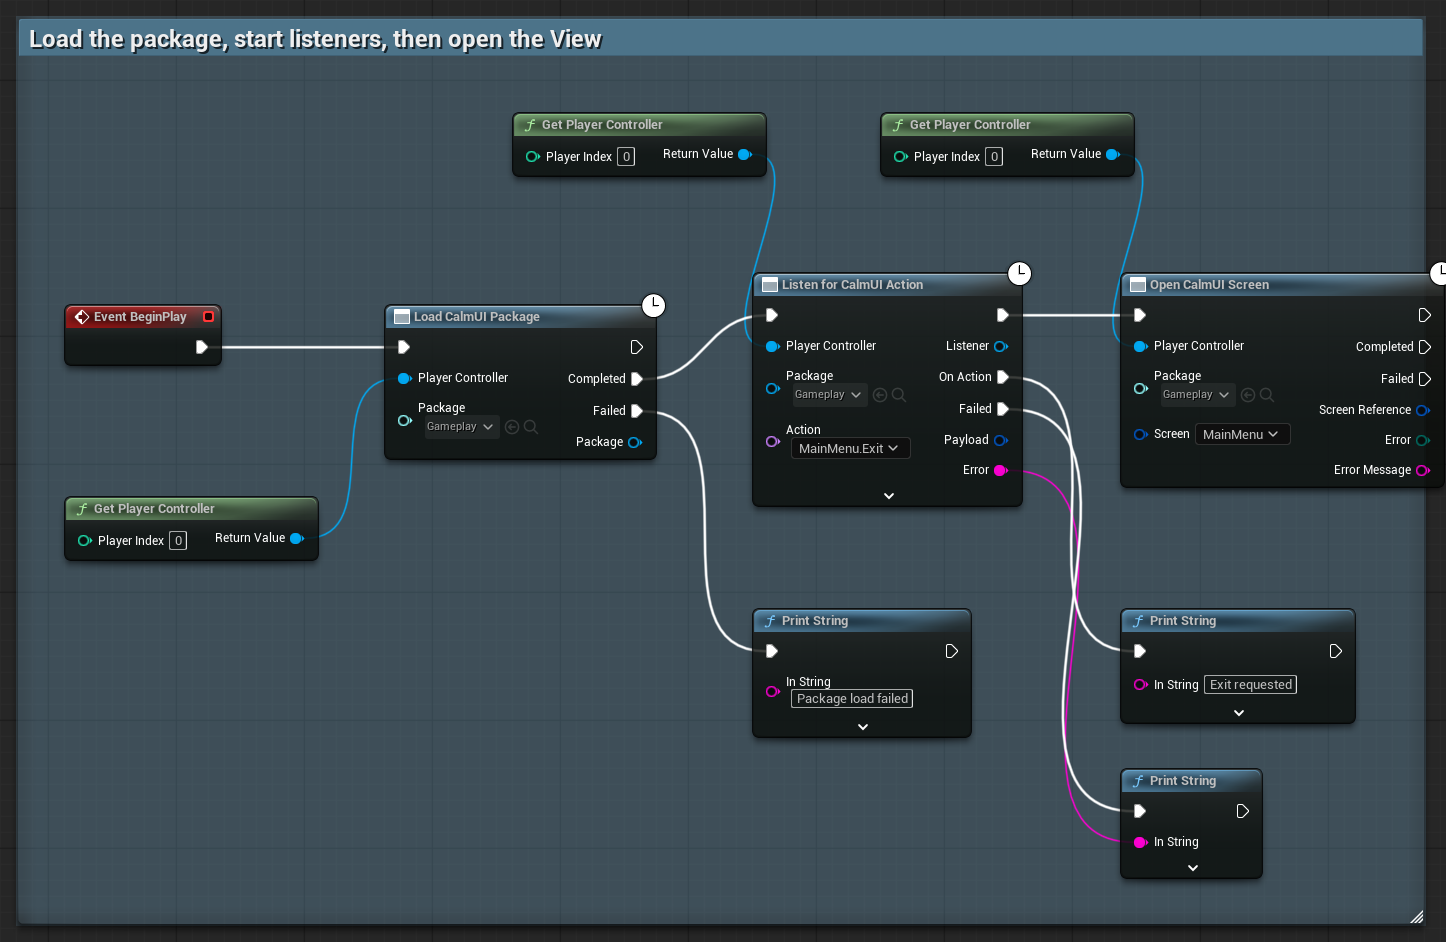This screenshot has height=942, width=1446.
Task: Click the comment box resize handle
Action: click(1416, 916)
